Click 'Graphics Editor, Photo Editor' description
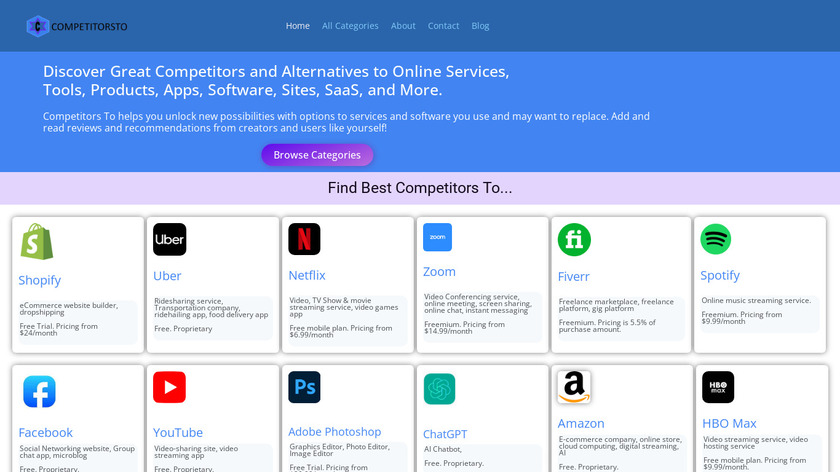The width and height of the screenshot is (840, 472). pyautogui.click(x=340, y=449)
